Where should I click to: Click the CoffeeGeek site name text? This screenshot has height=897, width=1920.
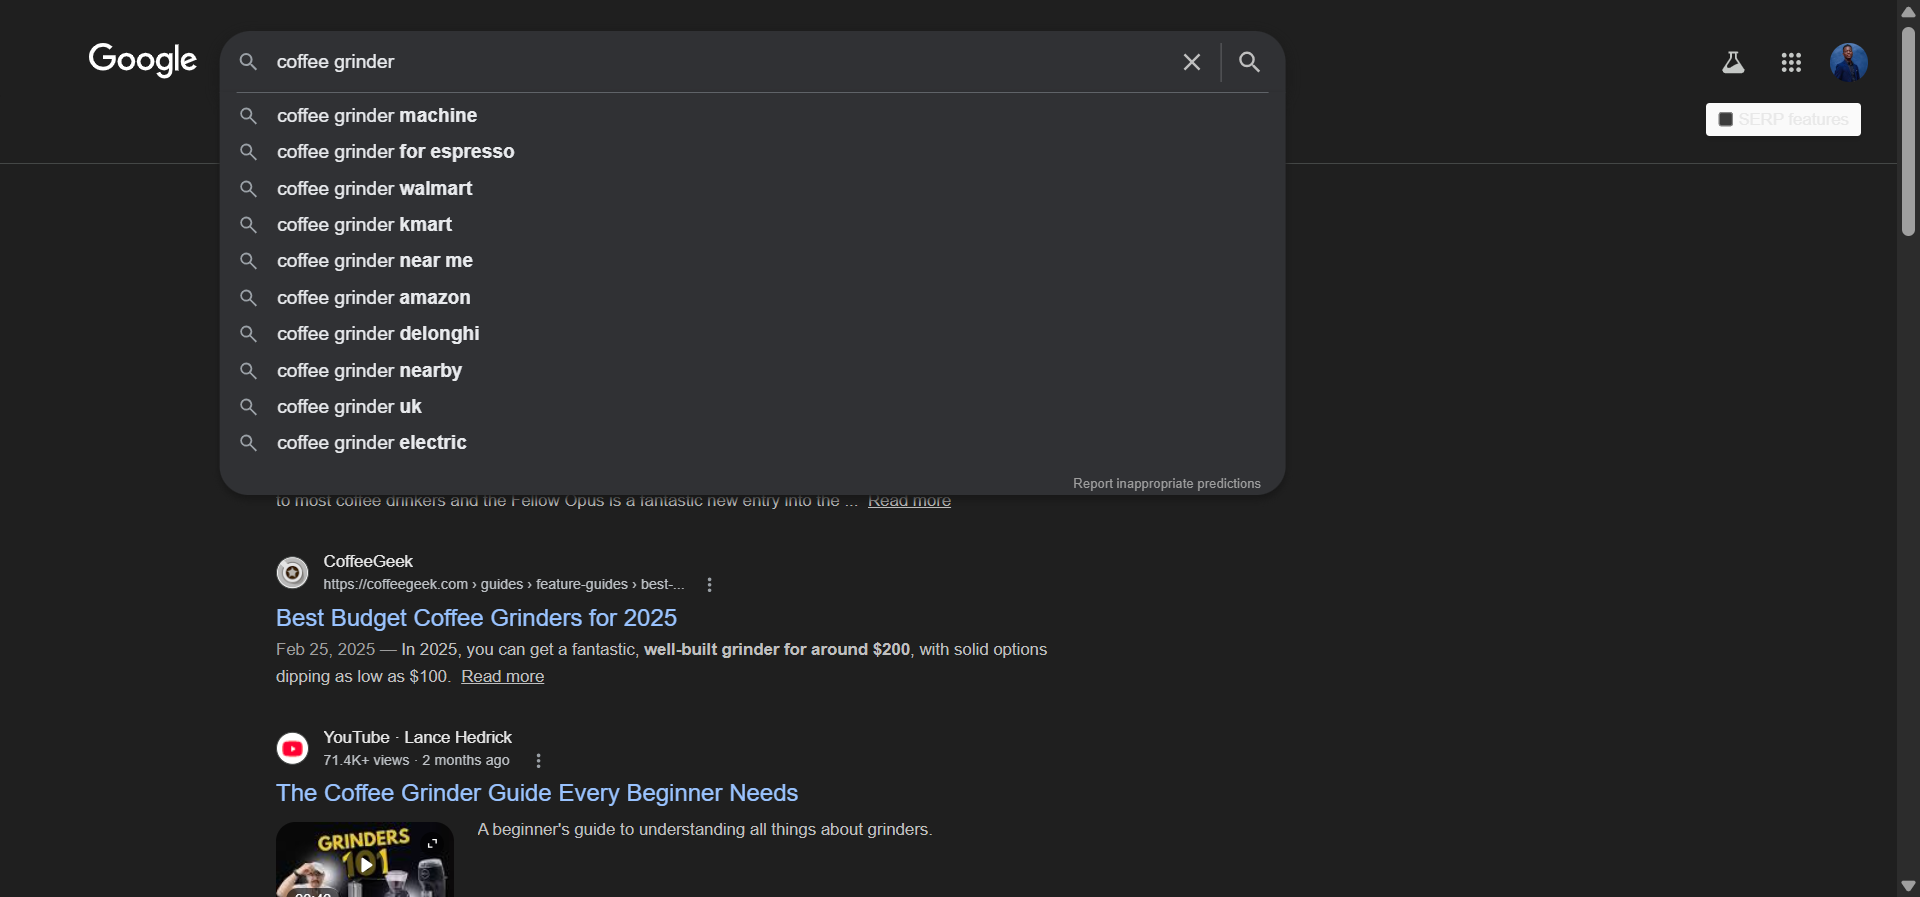(368, 562)
